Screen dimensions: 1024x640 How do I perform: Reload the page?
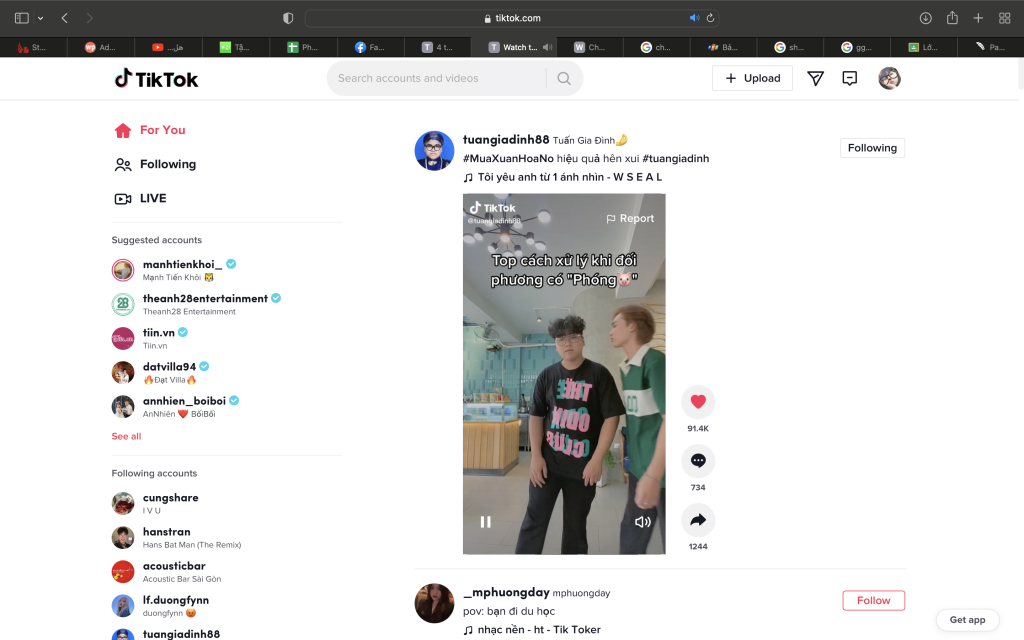pyautogui.click(x=711, y=18)
